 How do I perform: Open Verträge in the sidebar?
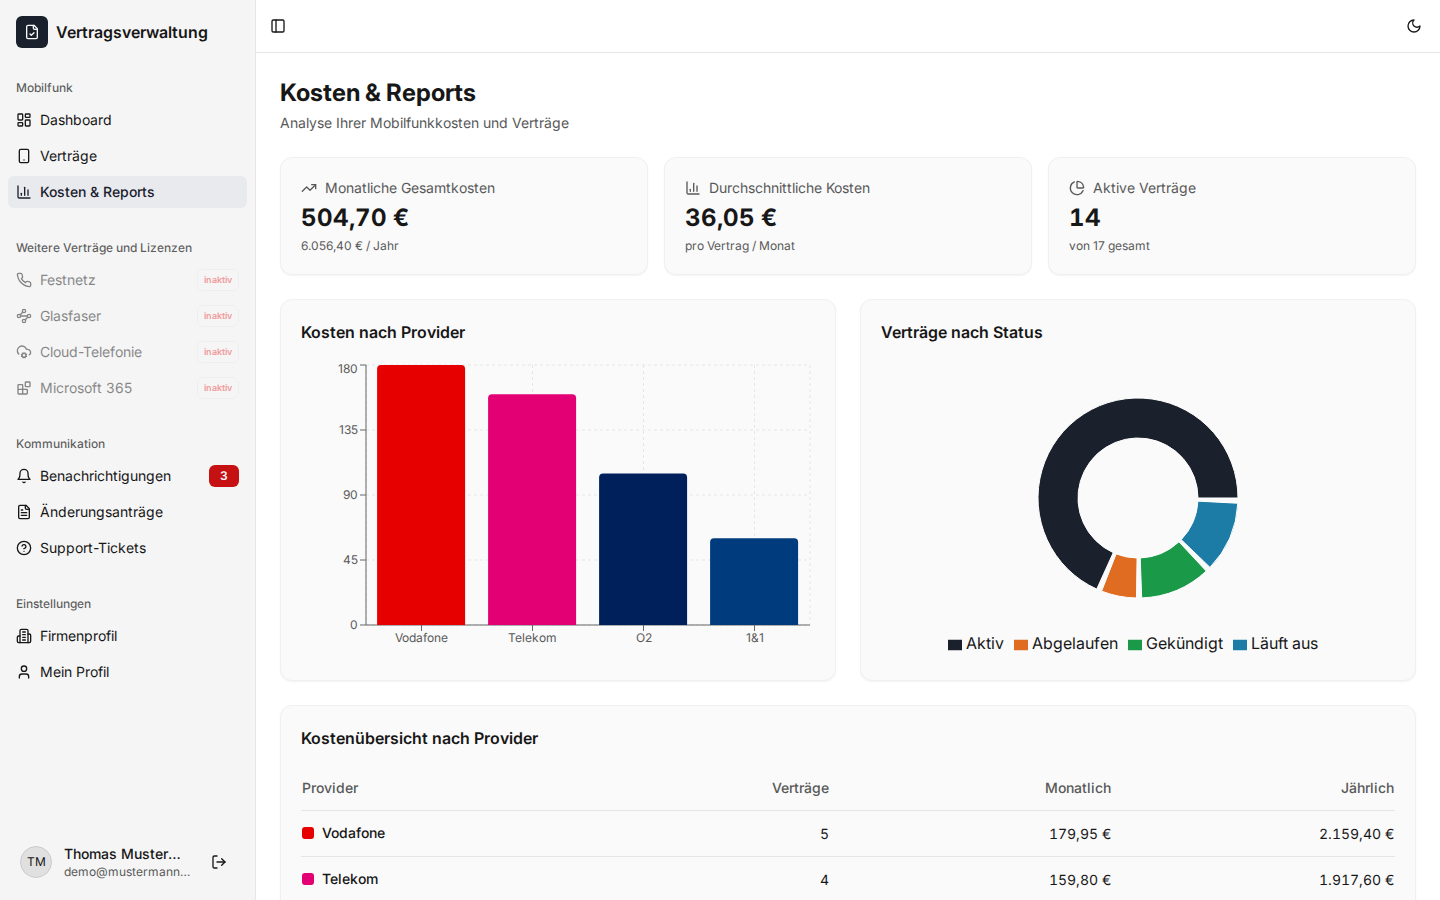127,156
